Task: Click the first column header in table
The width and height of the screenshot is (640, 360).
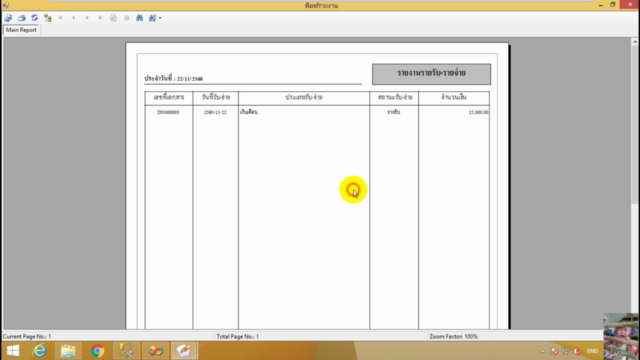Action: pos(169,98)
